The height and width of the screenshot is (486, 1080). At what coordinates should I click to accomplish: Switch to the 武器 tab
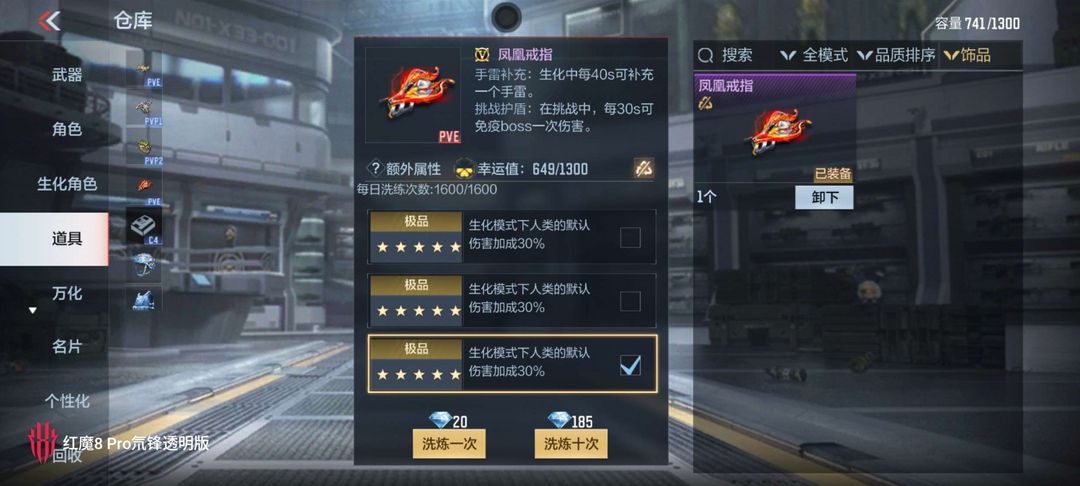(x=67, y=75)
